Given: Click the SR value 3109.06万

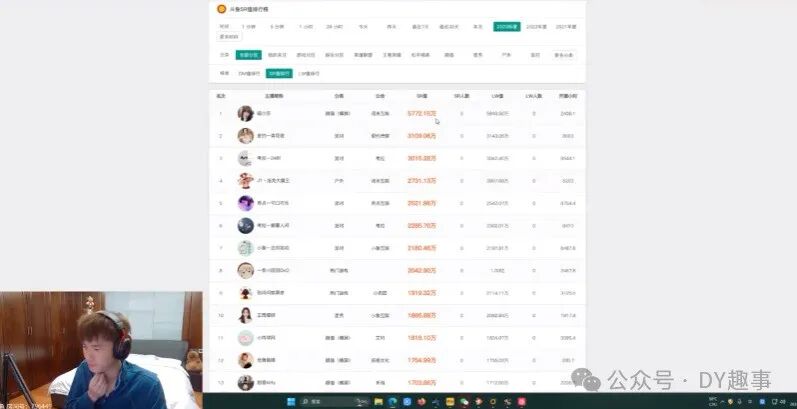Looking at the screenshot, I should coord(421,136).
